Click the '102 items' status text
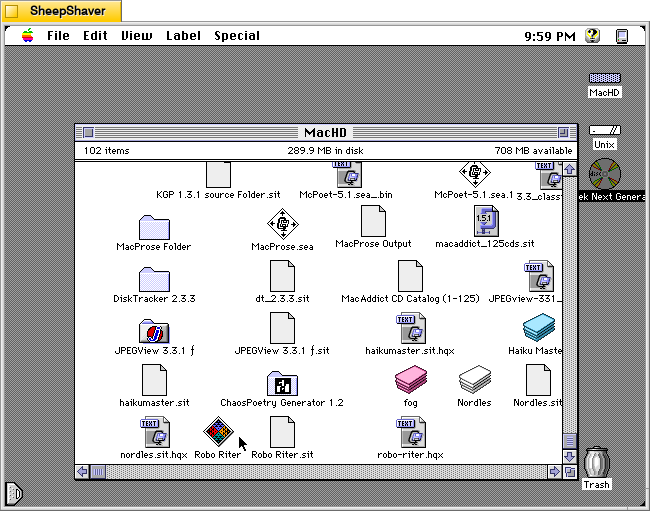 point(107,150)
